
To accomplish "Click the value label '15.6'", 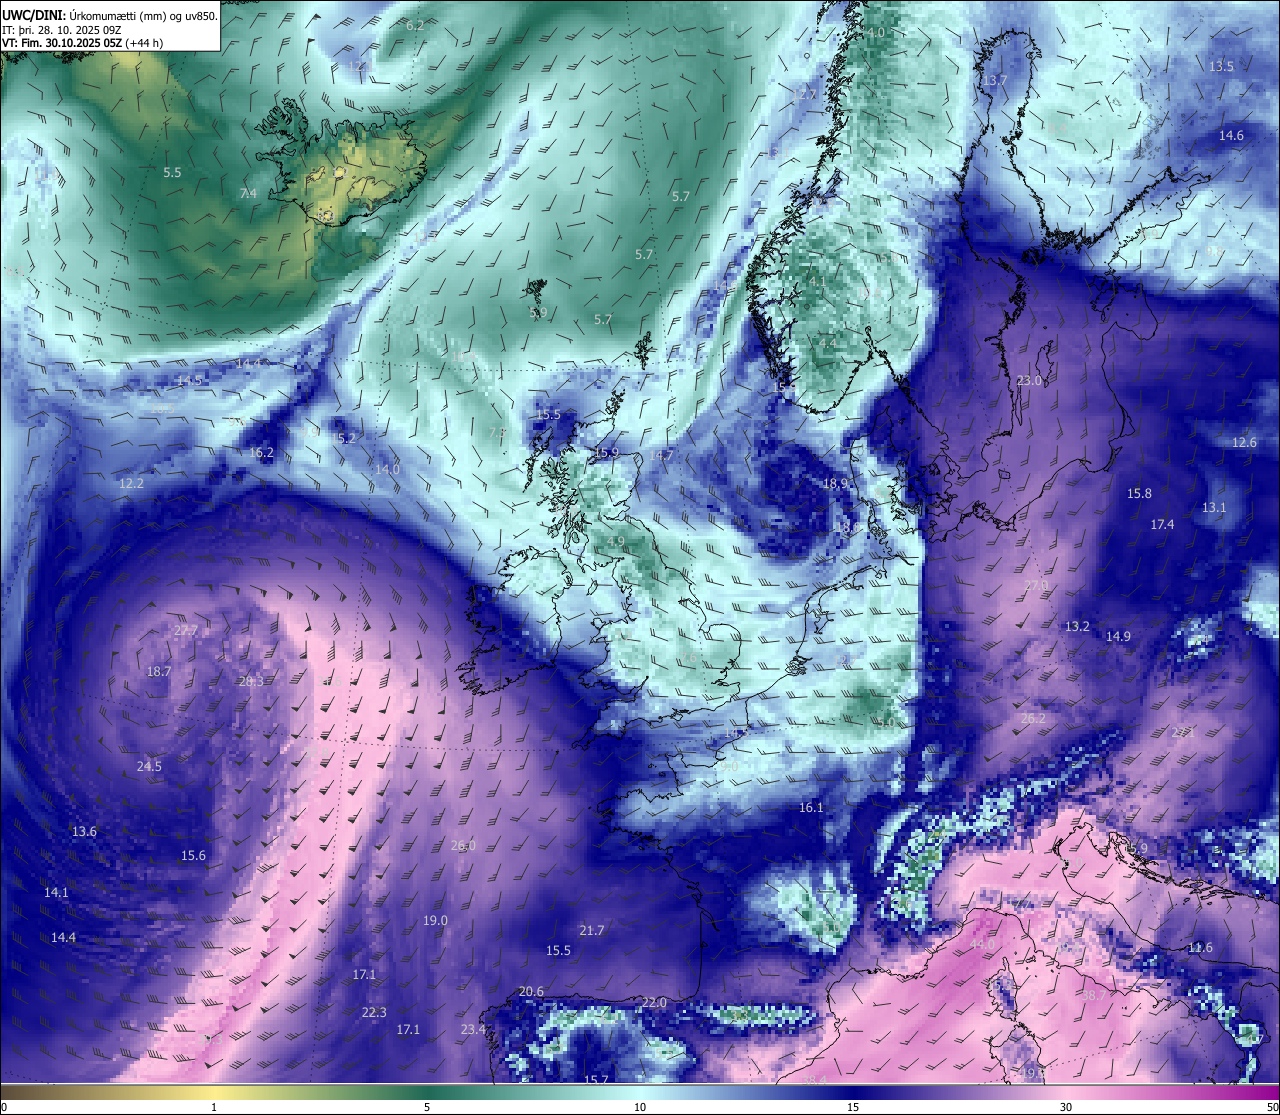I will (x=193, y=855).
